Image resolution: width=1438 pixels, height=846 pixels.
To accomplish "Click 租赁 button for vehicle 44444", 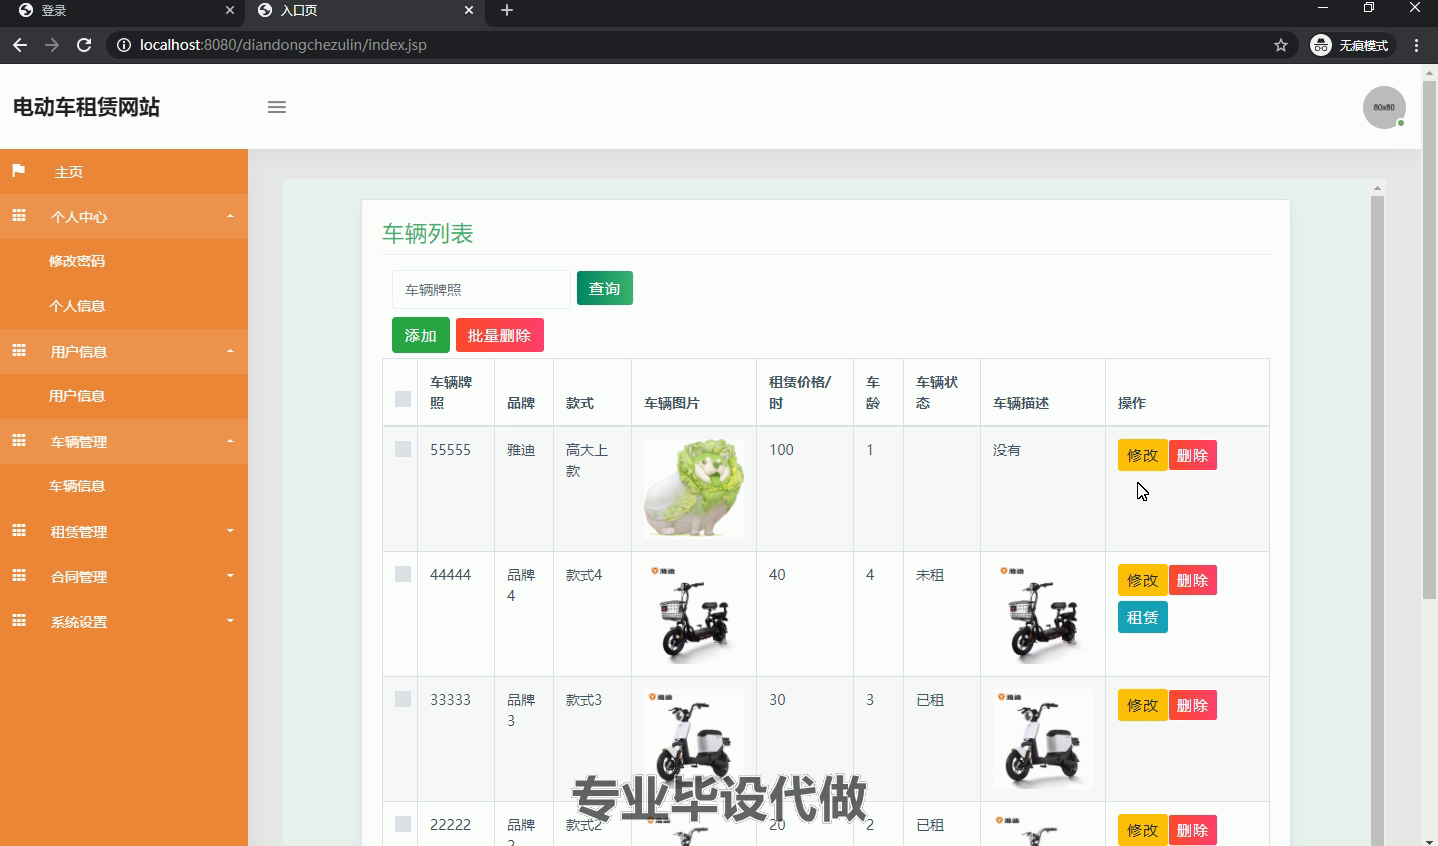I will 1143,617.
